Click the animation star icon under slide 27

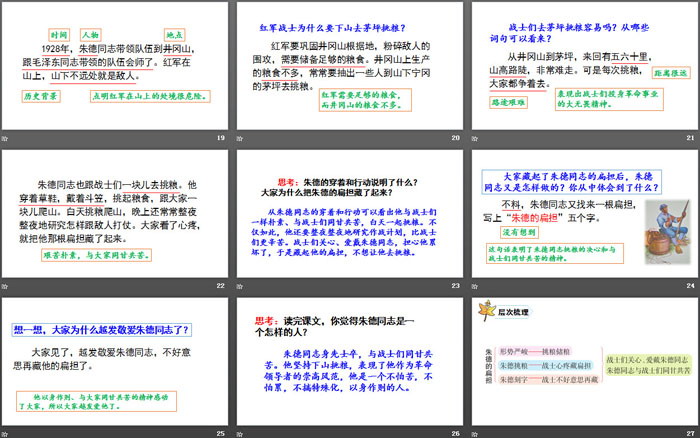click(x=475, y=433)
